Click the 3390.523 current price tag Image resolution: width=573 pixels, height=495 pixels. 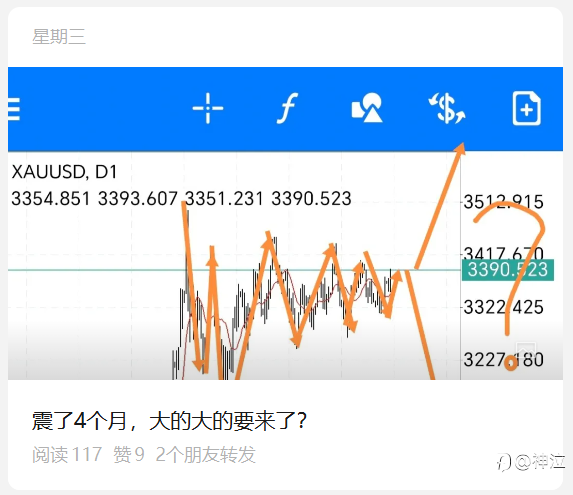coord(508,270)
